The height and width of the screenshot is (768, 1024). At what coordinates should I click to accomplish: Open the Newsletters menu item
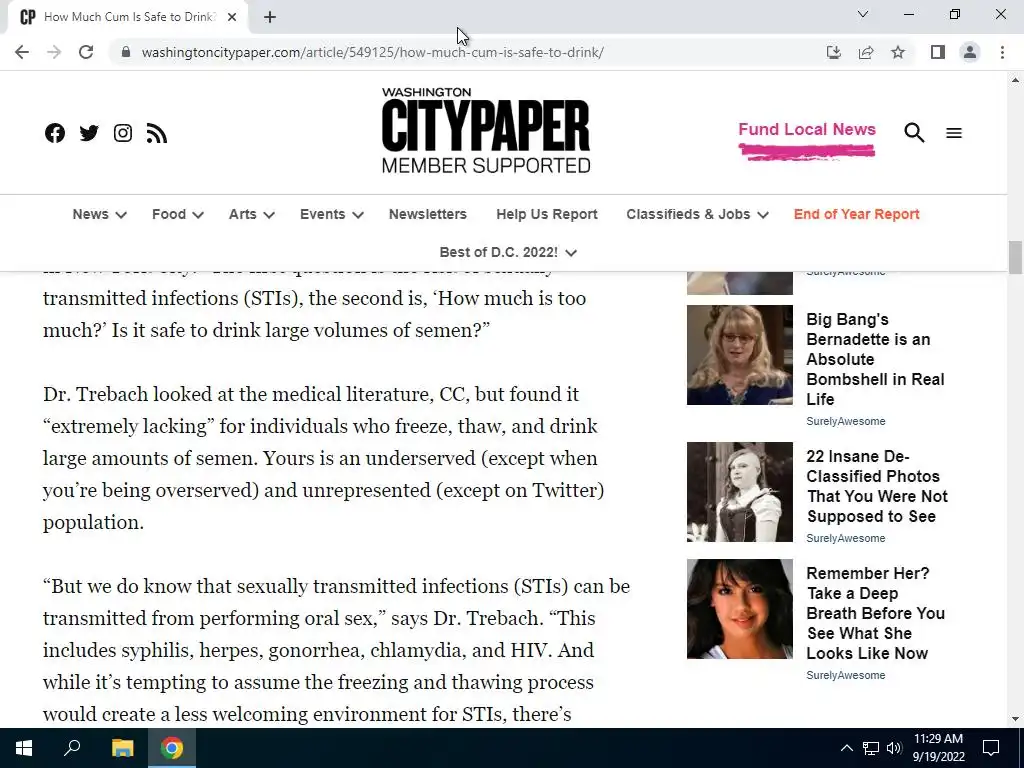pos(428,214)
